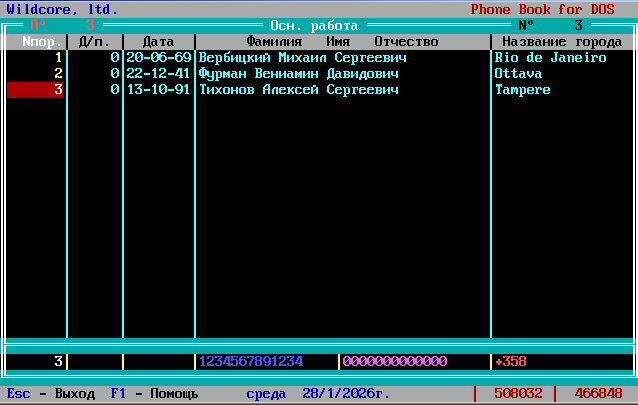Click the city cell 'Rio de Janeiro'
The image size is (638, 405).
550,58
